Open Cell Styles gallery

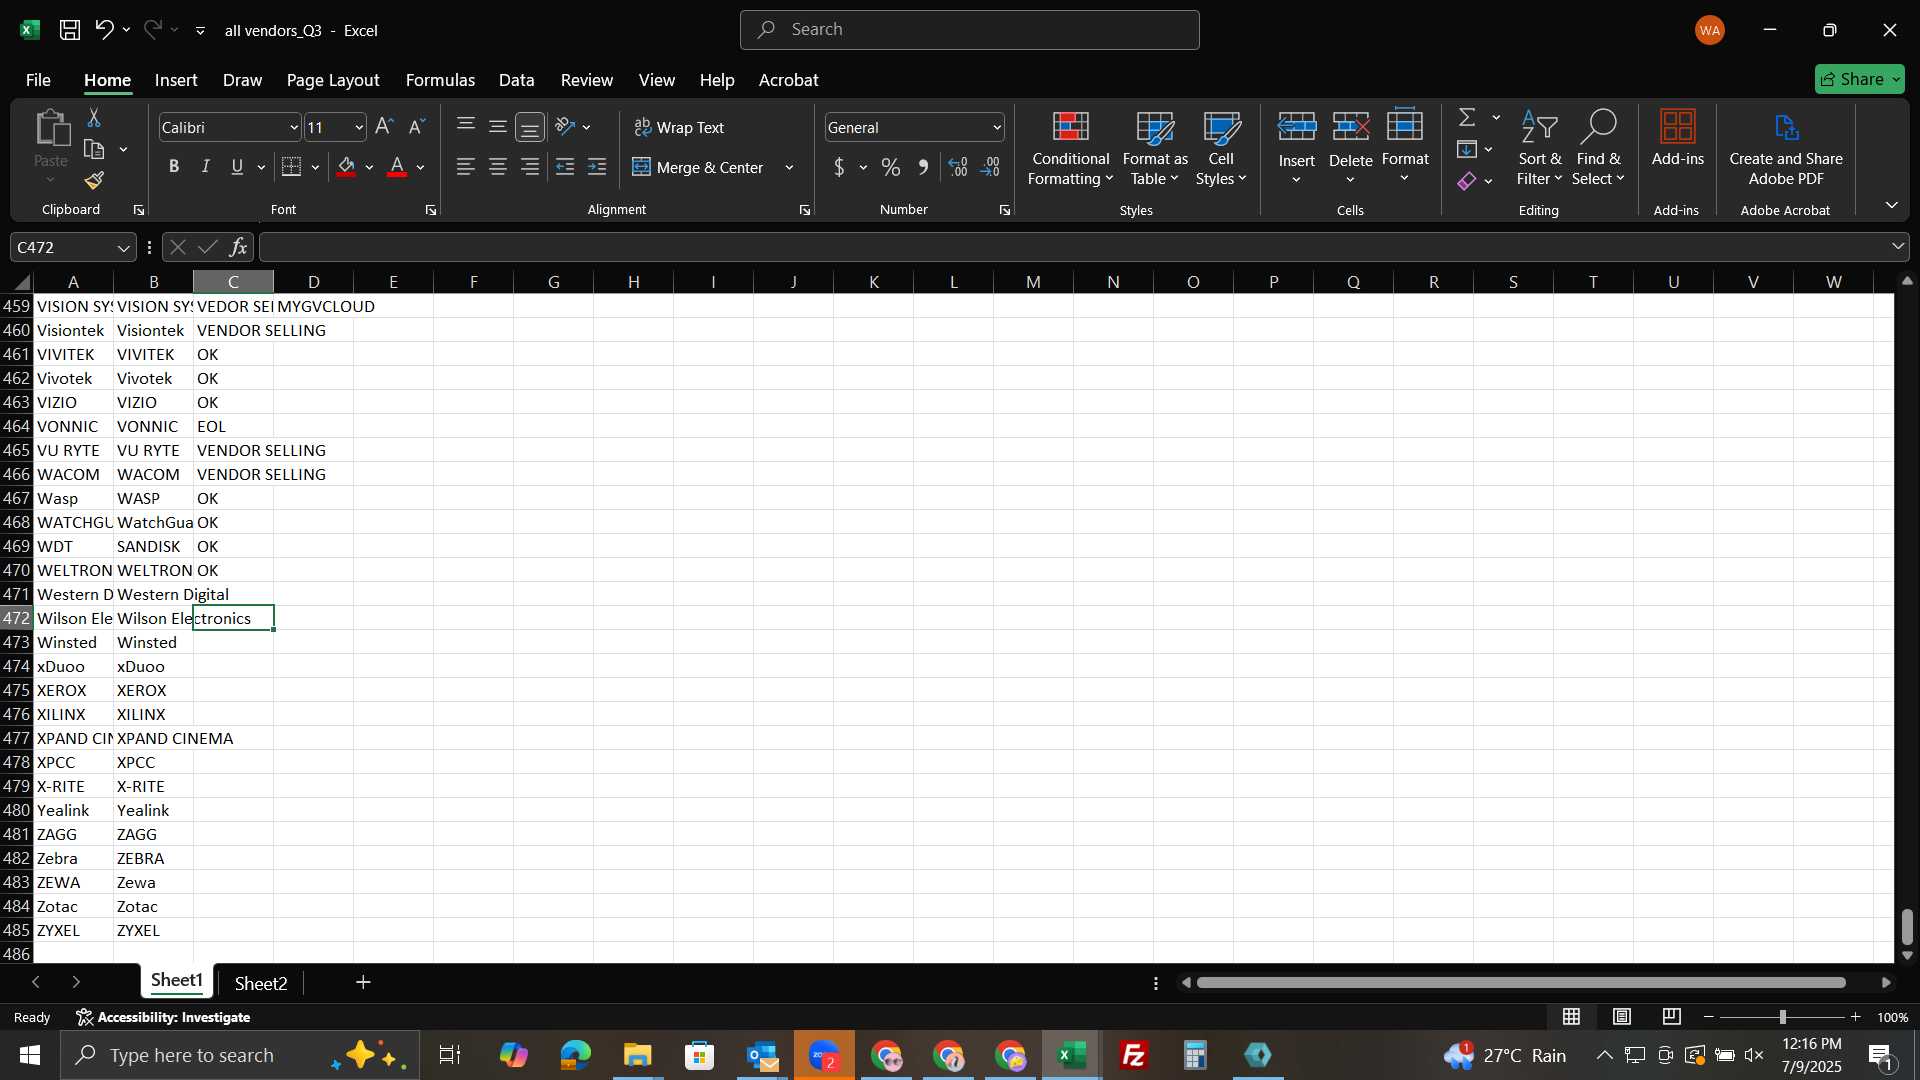click(1221, 148)
